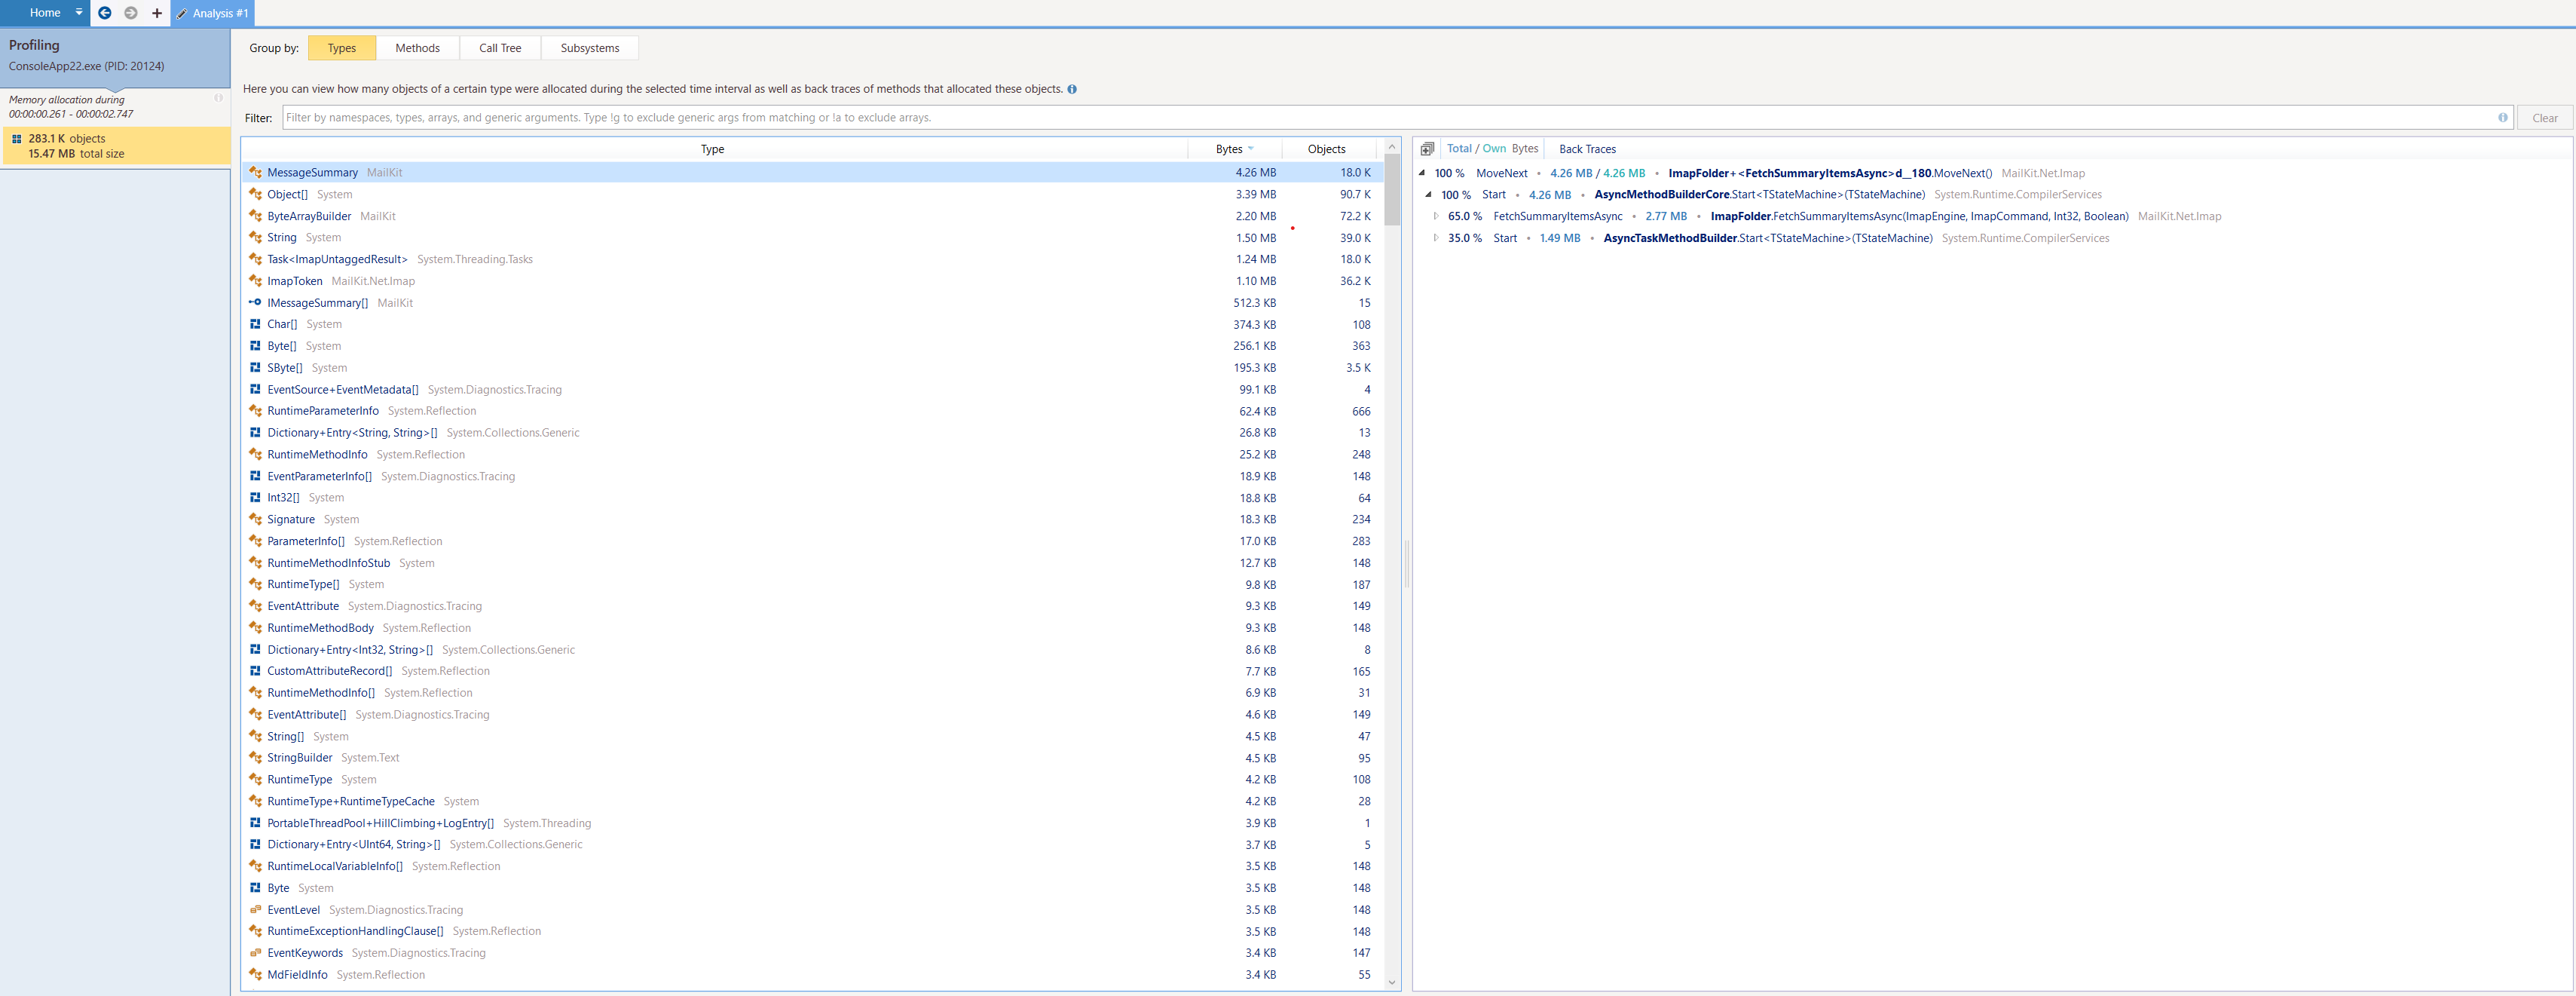Open the Home dropdown arrow
The height and width of the screenshot is (996, 2576).
[x=79, y=12]
